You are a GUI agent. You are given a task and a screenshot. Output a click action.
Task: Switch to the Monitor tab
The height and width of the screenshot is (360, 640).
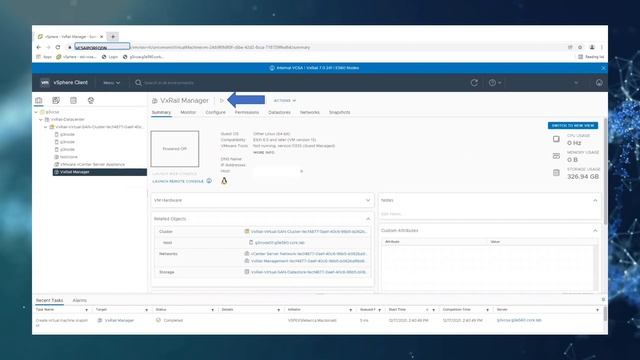pos(188,112)
